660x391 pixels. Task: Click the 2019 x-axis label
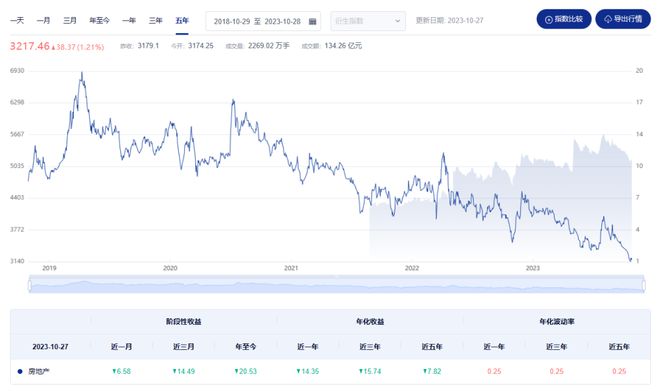tap(49, 268)
